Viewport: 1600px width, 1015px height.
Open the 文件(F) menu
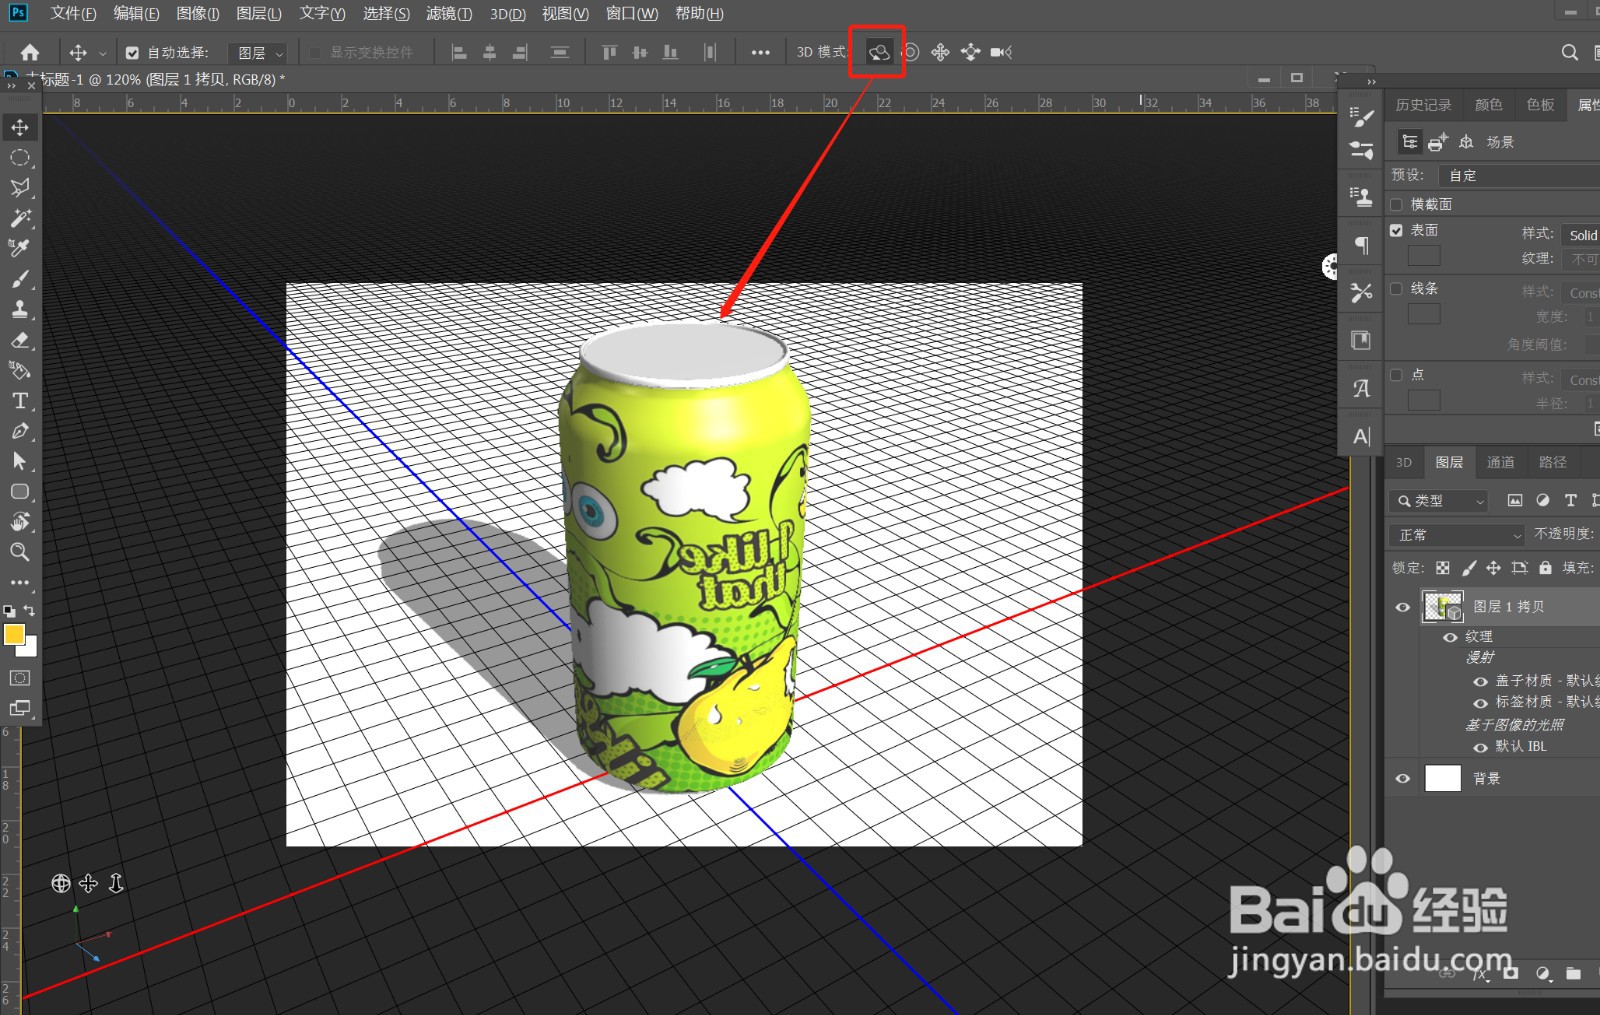pyautogui.click(x=73, y=13)
